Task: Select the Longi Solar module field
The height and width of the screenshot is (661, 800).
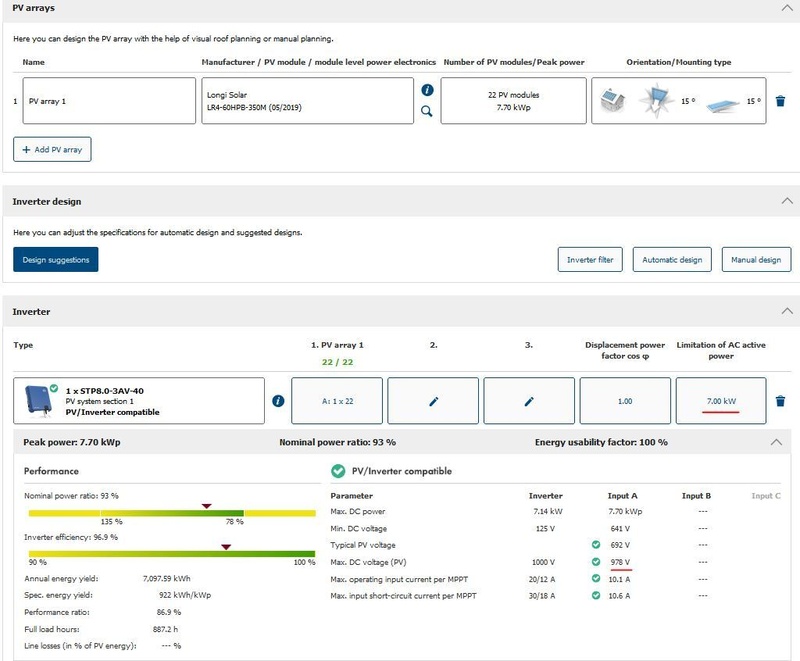Action: [304, 101]
